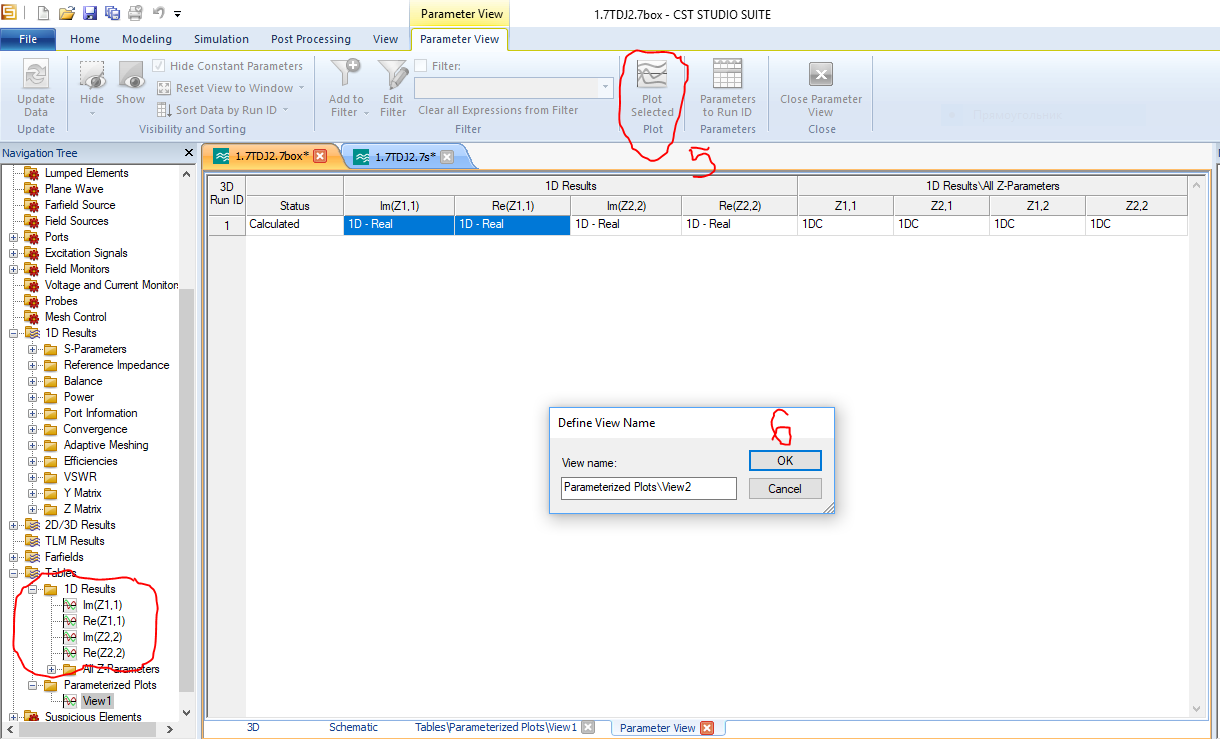Image resolution: width=1220 pixels, height=739 pixels.
Task: Click the Open folder icon in quick access toolbar
Action: tap(67, 13)
